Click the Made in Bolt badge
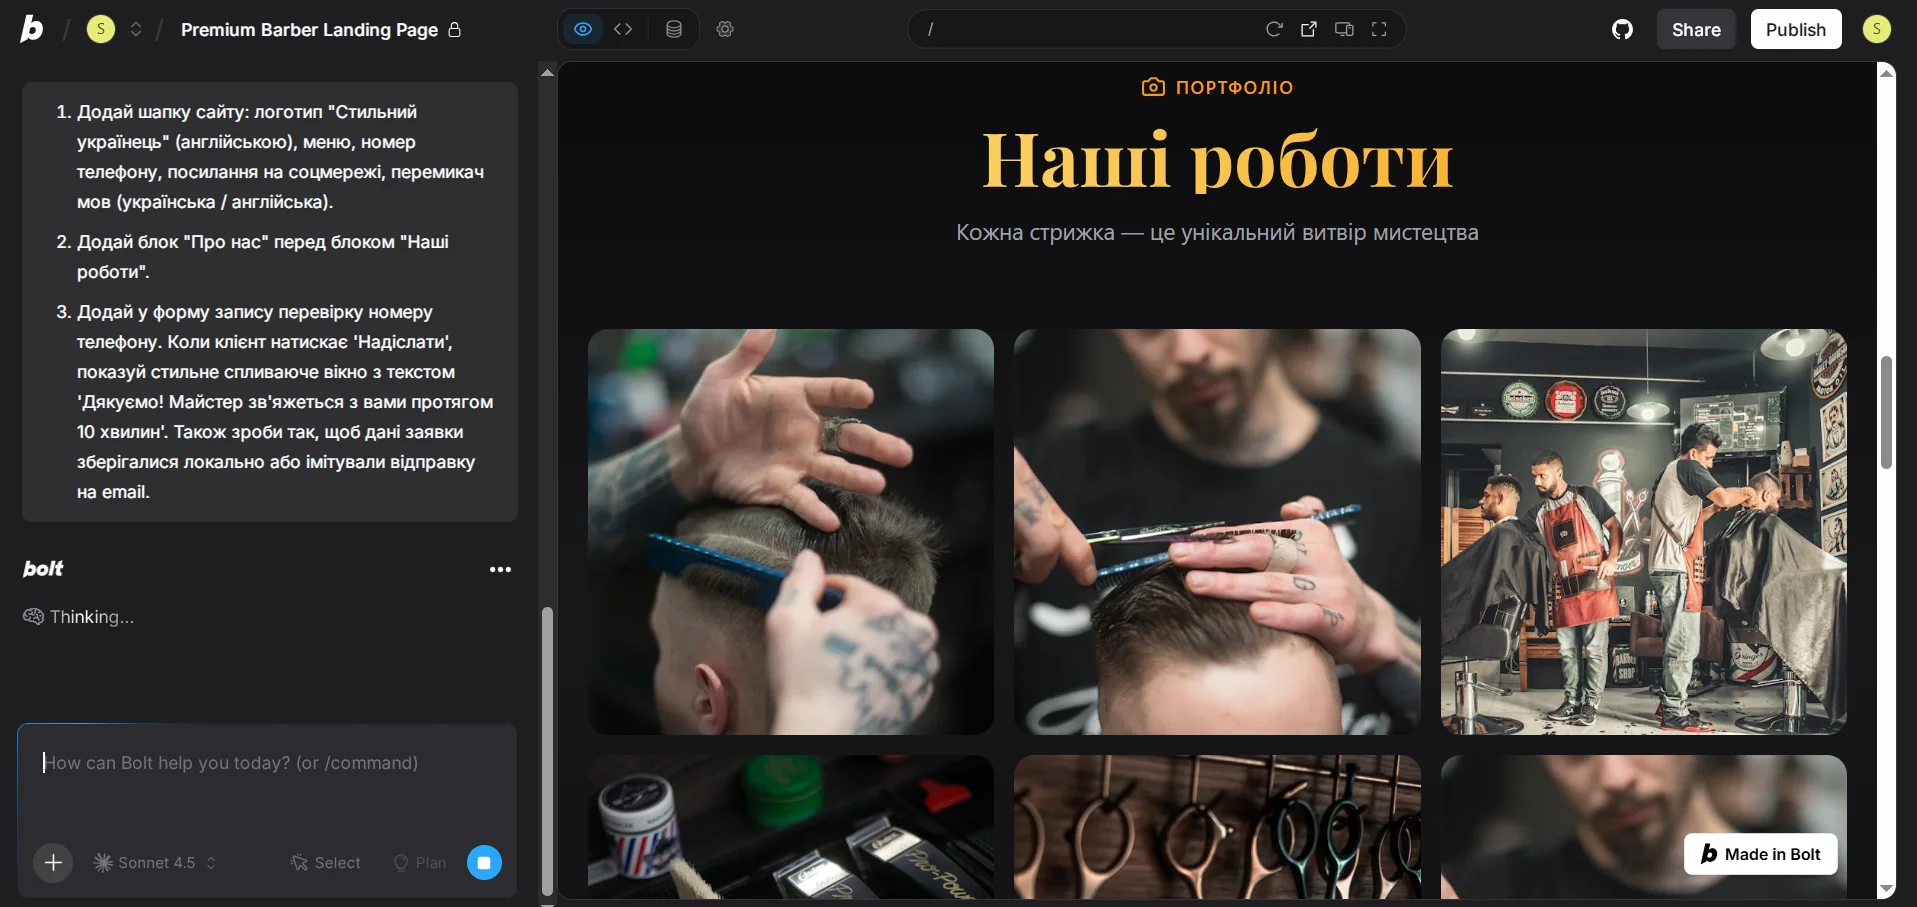This screenshot has height=907, width=1917. tap(1759, 853)
